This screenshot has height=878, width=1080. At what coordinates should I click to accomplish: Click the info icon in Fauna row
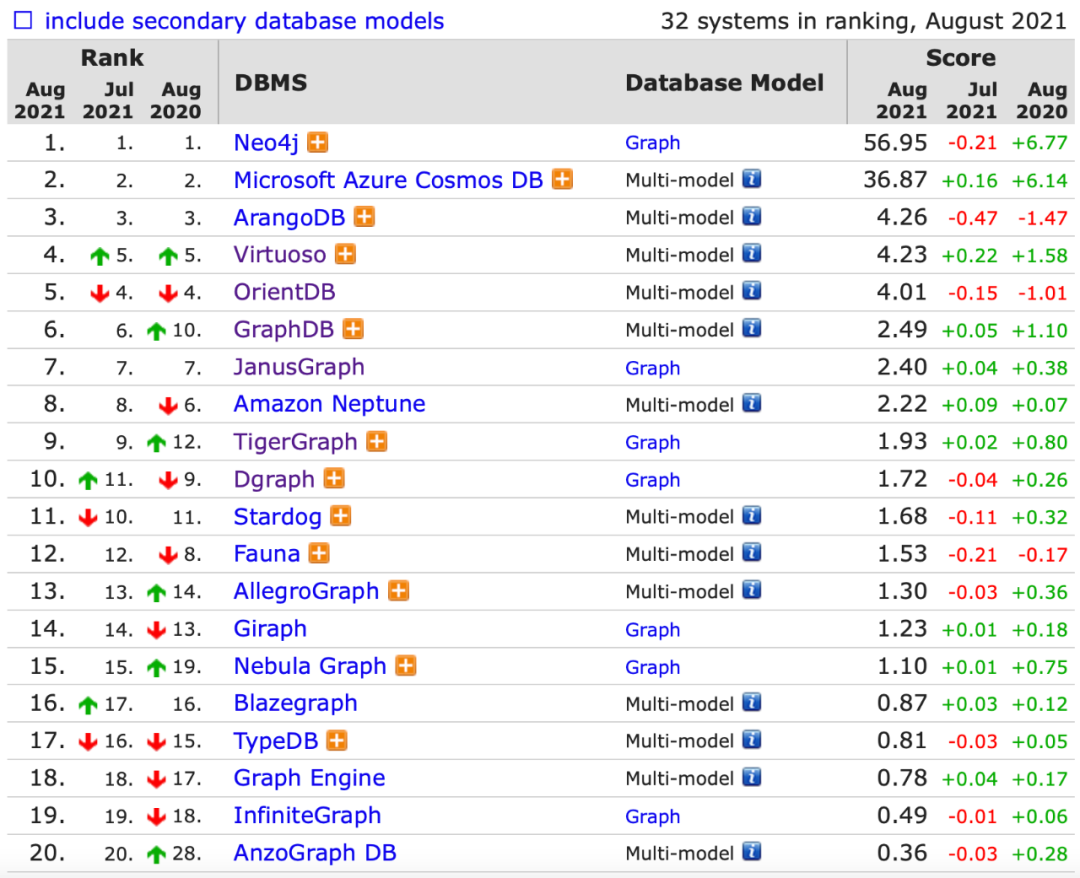751,553
